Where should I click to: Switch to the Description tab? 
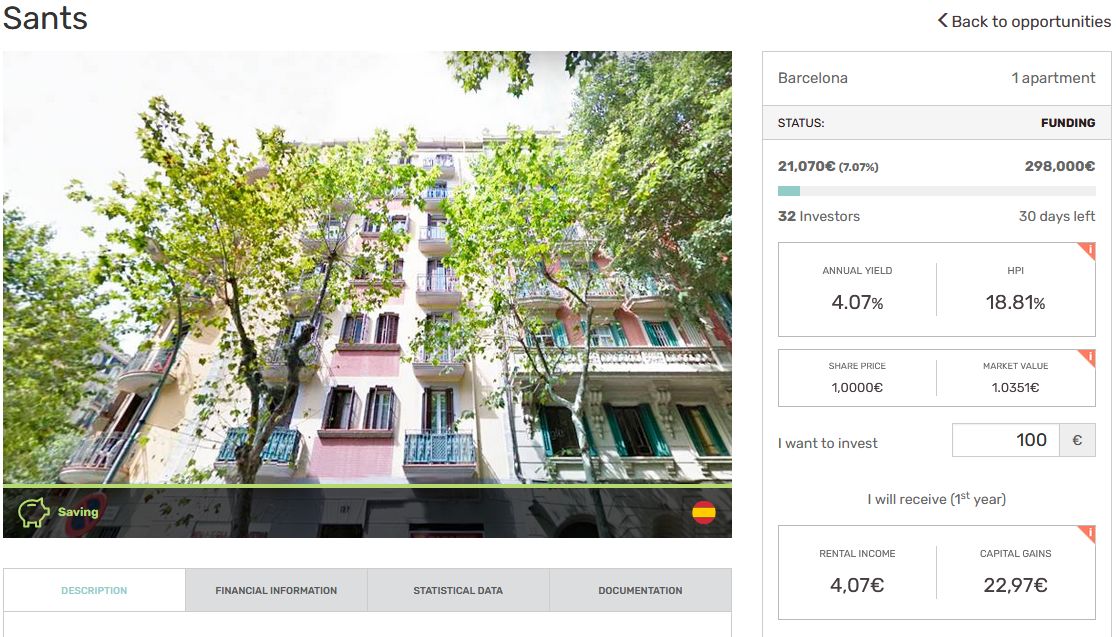coord(94,590)
